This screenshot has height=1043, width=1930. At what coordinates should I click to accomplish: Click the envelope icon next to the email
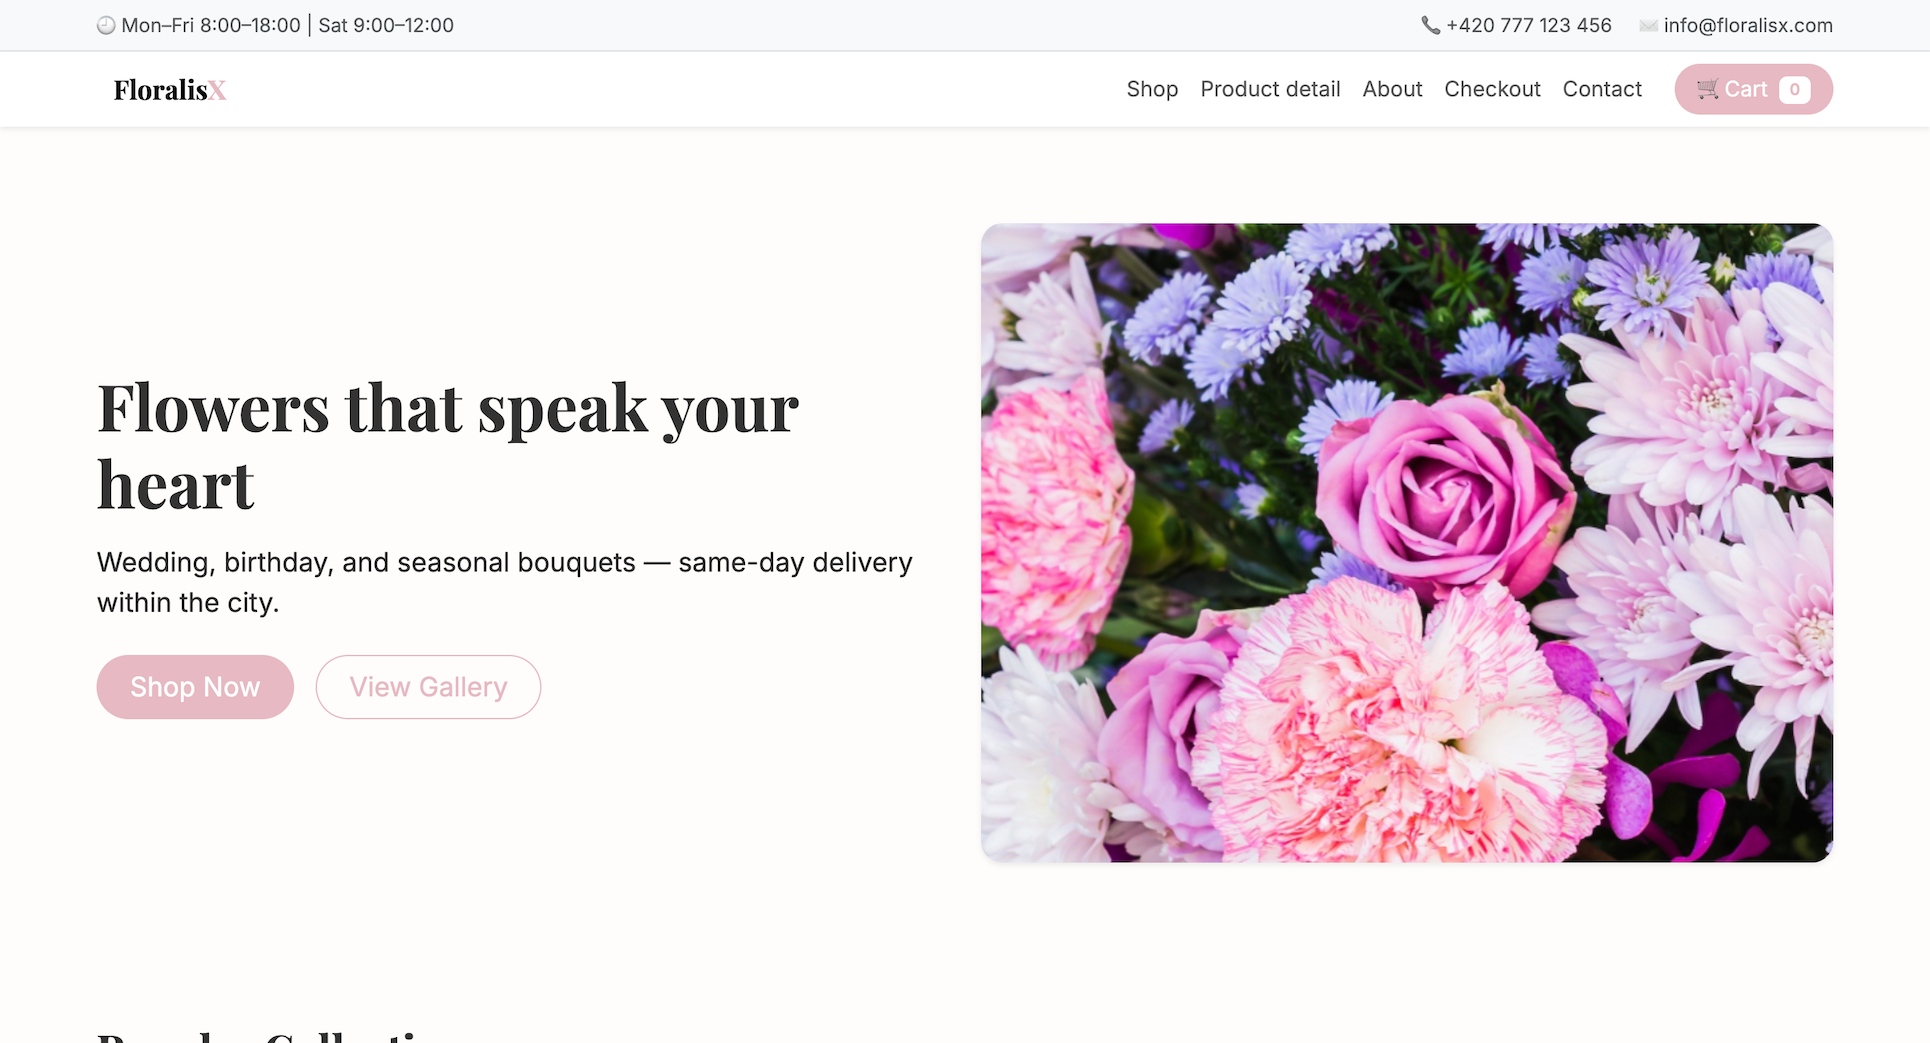pos(1648,26)
